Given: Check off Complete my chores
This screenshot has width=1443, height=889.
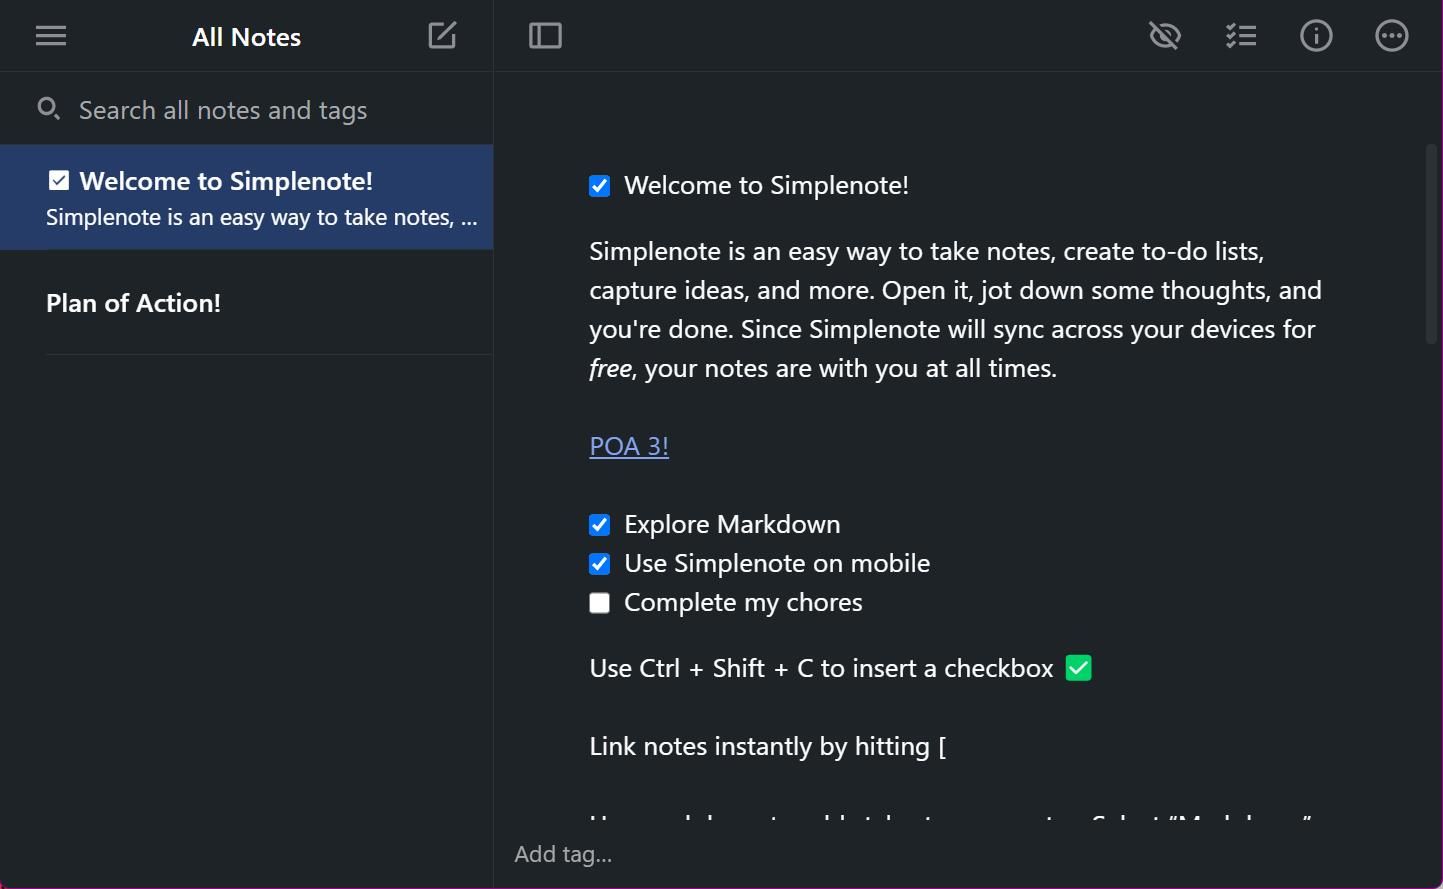Looking at the screenshot, I should (x=599, y=602).
